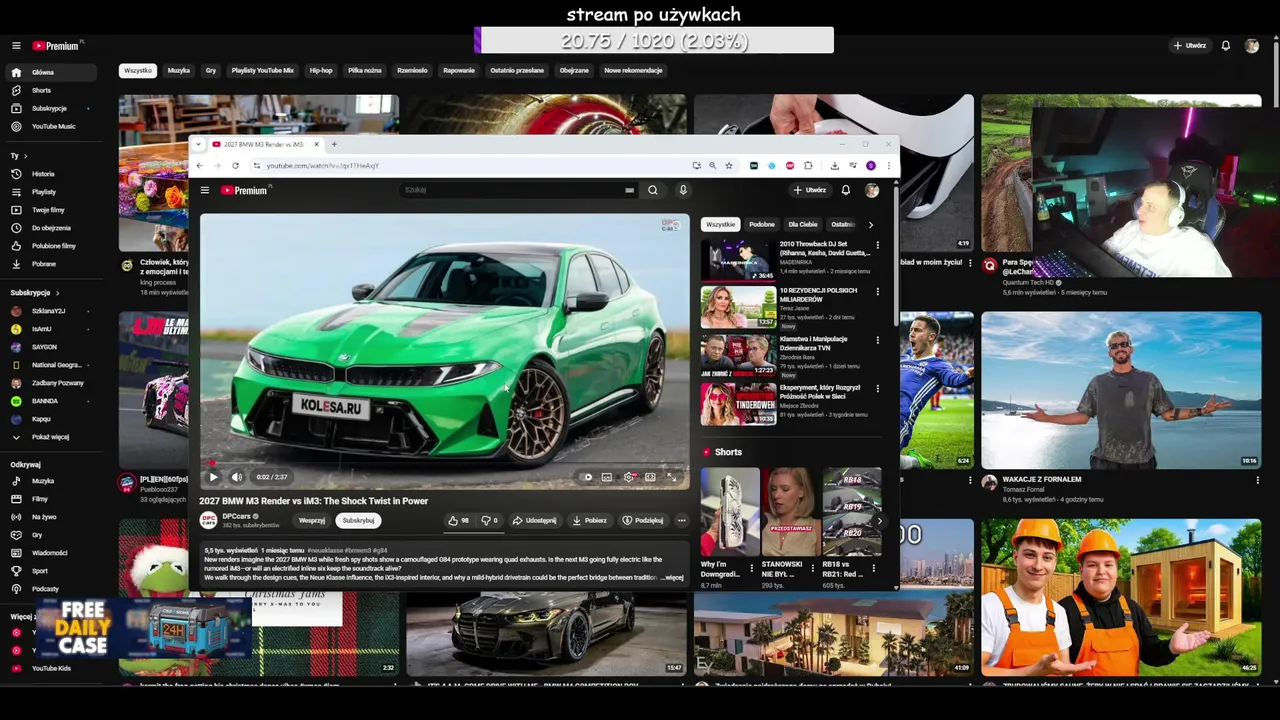Click the search magnifier button in front window

point(653,190)
